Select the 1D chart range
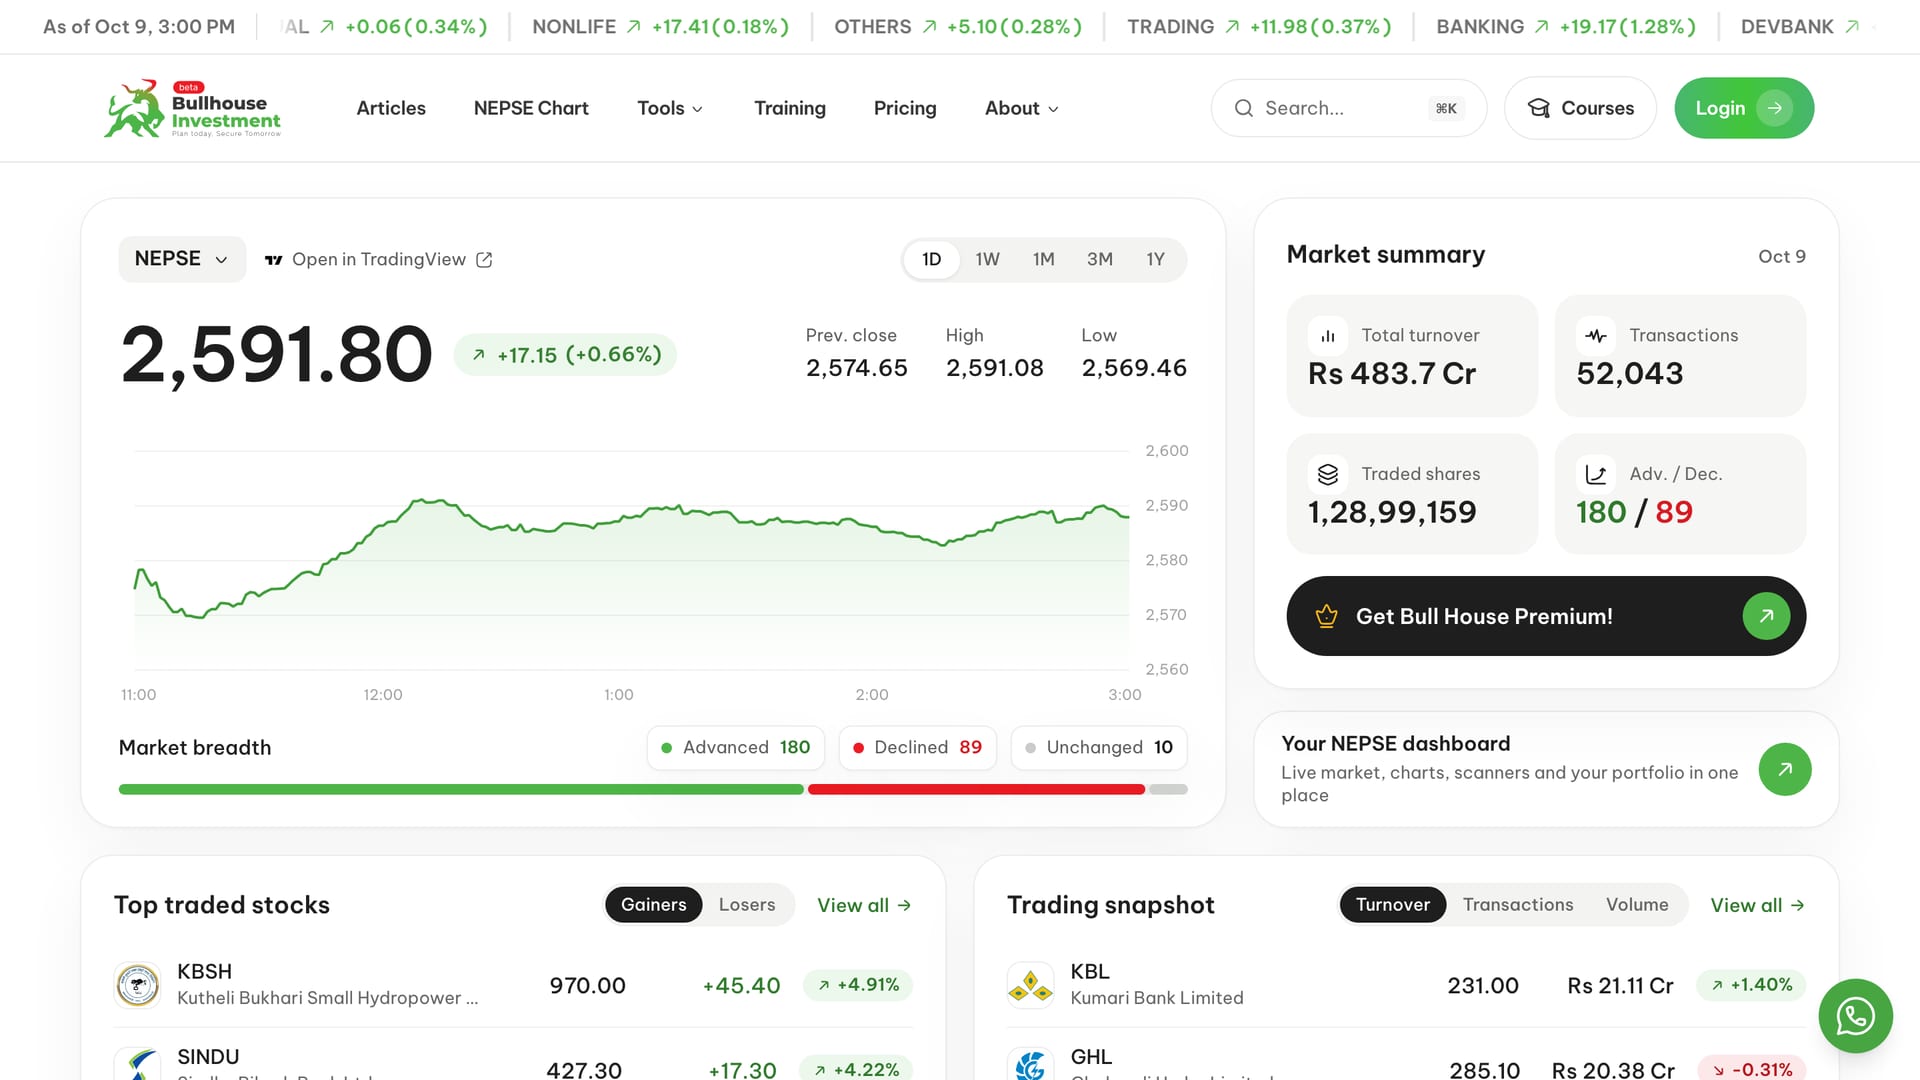The height and width of the screenshot is (1080, 1920). (x=931, y=260)
